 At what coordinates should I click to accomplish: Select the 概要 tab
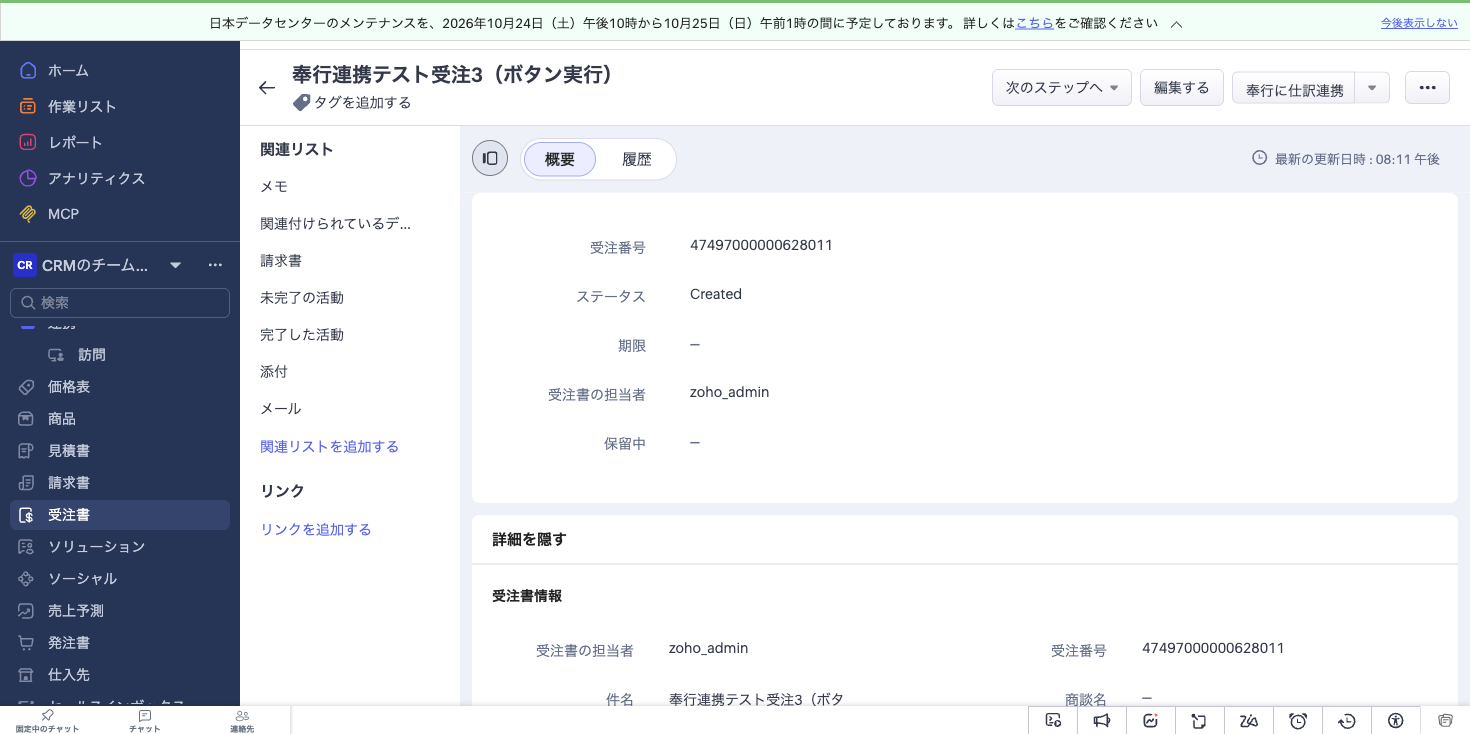(x=560, y=159)
